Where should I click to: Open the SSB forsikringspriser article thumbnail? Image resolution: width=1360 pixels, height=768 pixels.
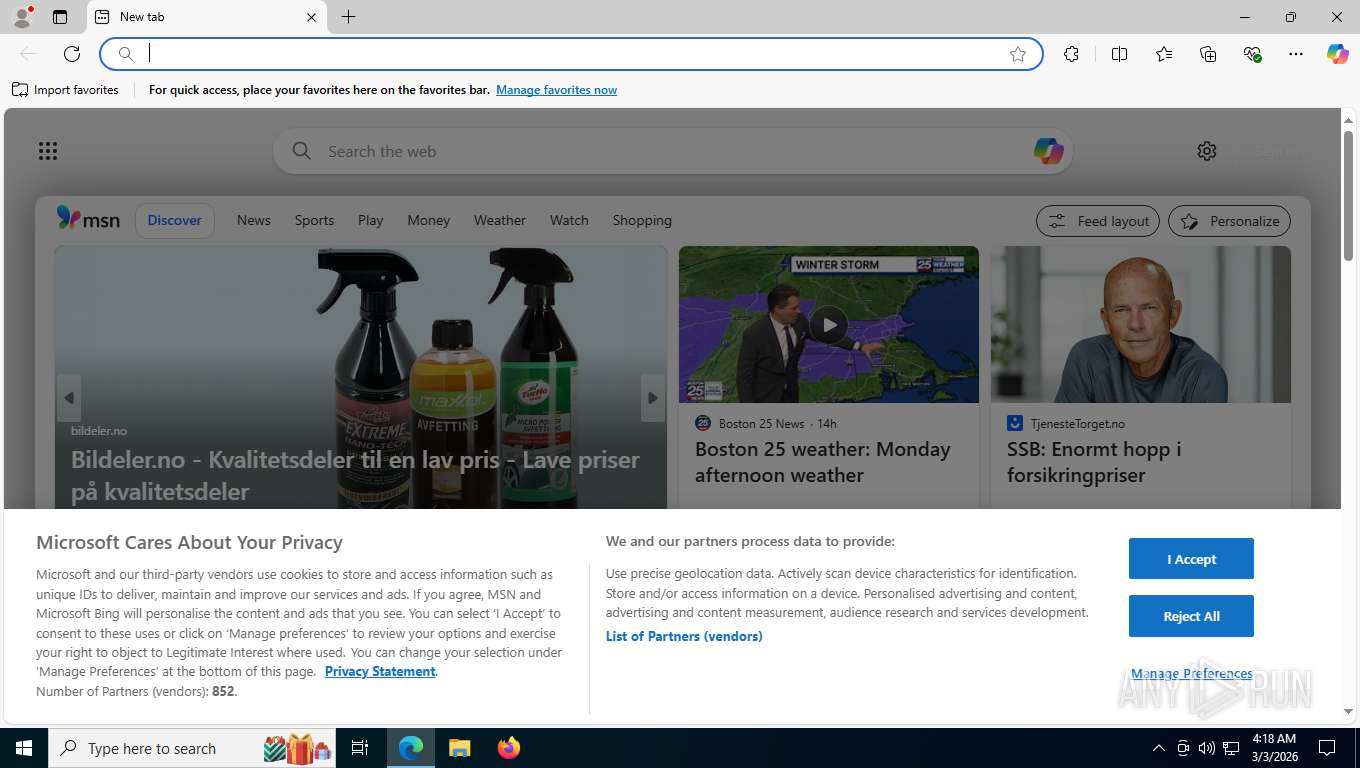1141,324
